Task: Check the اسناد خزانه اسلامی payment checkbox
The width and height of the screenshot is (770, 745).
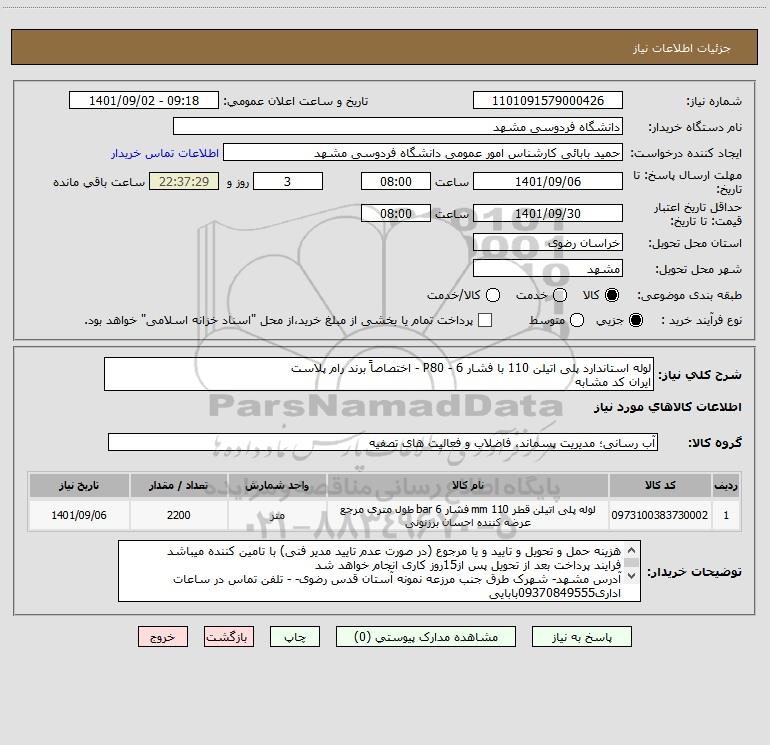Action: pyautogui.click(x=485, y=320)
